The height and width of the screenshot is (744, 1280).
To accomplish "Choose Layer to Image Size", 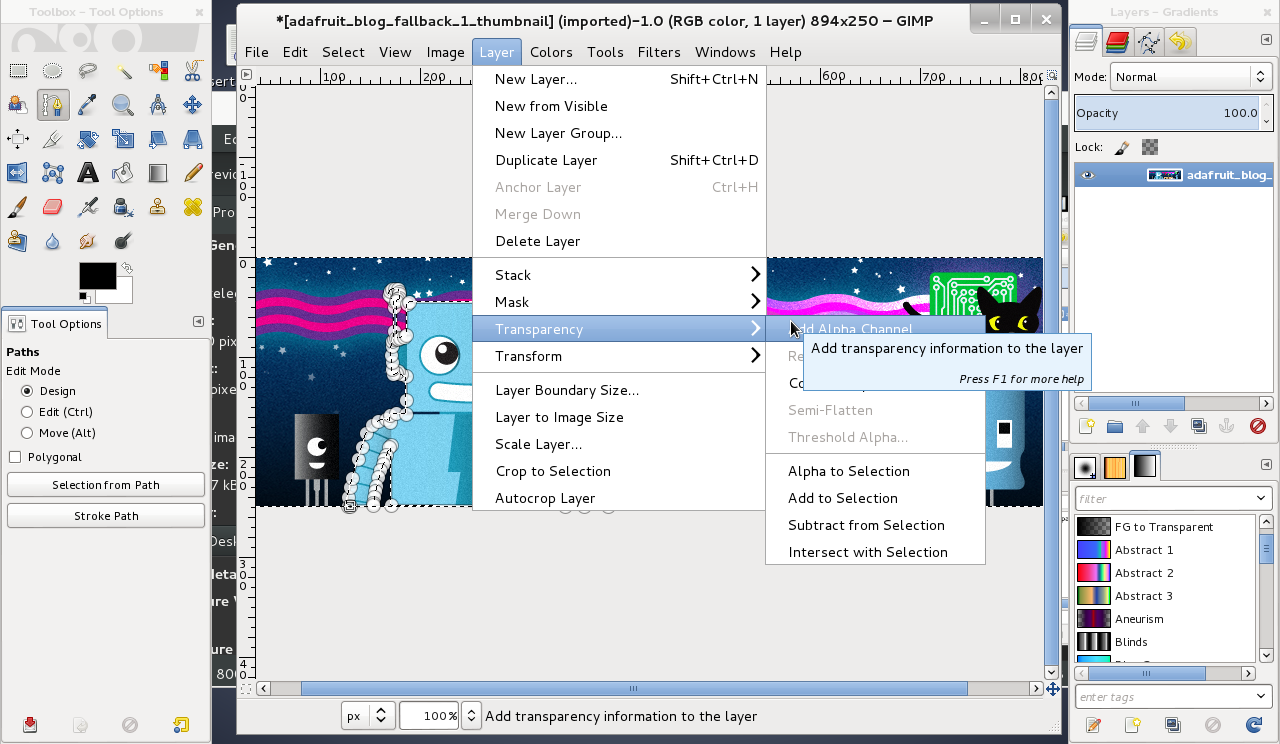I will (620, 417).
